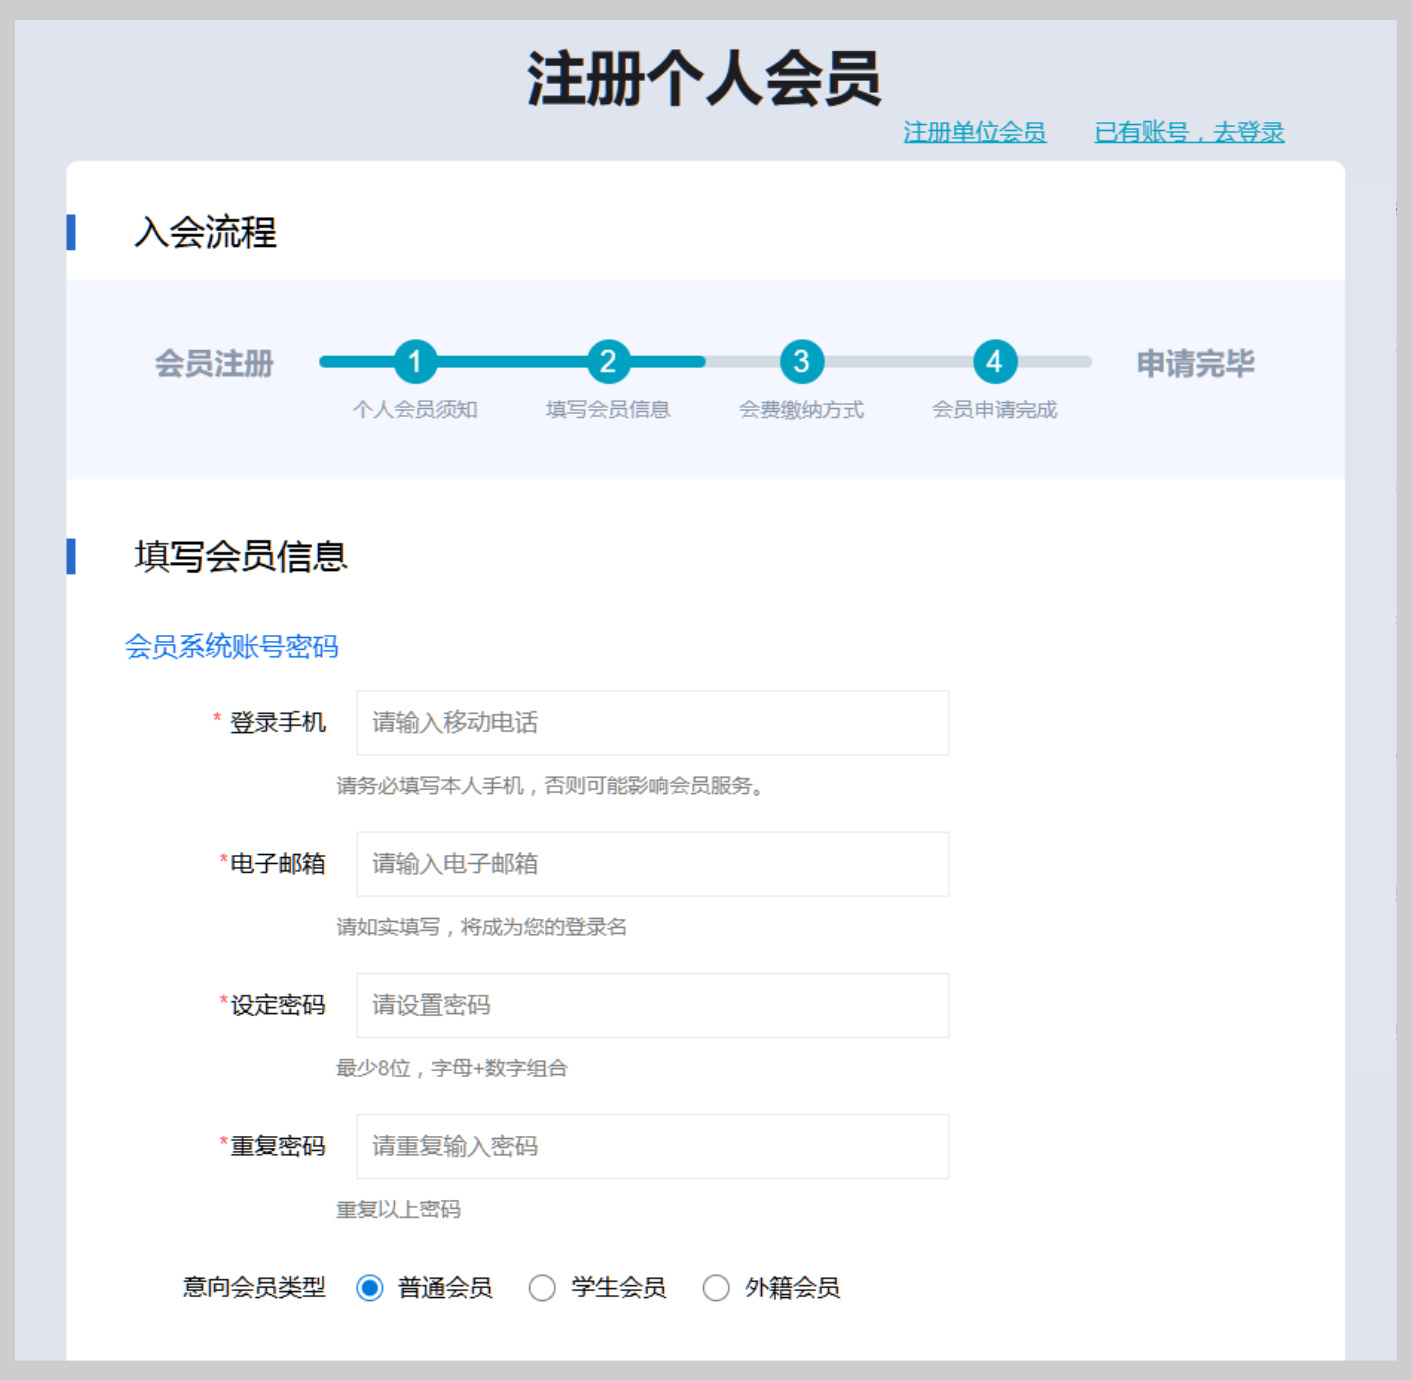Click the 填写会员信息 step label
Viewport: 1412px width, 1380px height.
608,410
